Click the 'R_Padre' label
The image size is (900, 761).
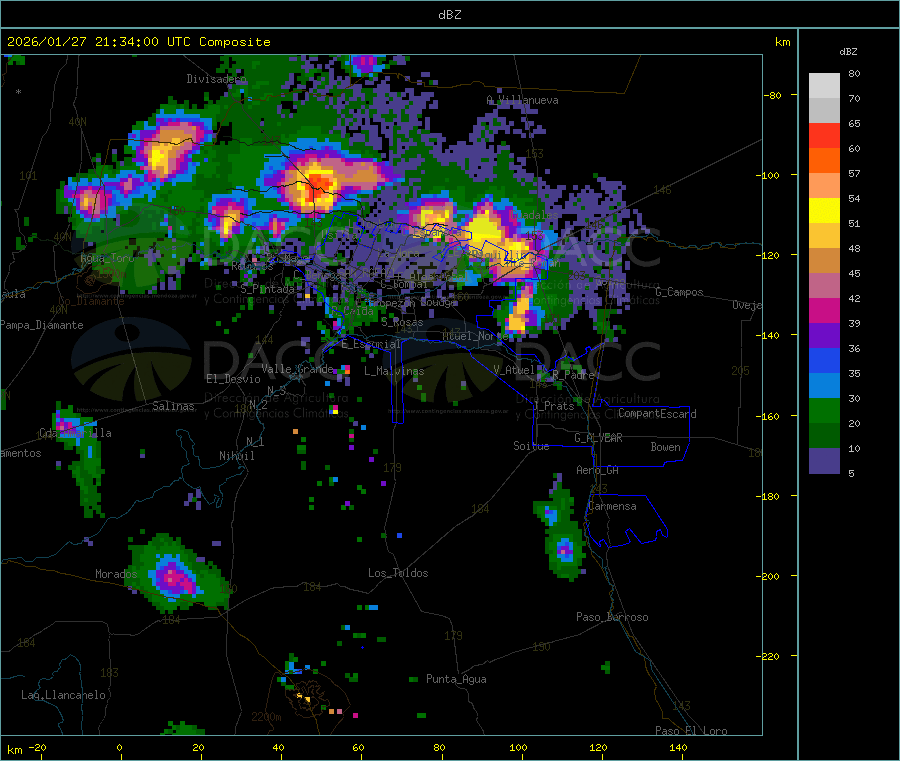(x=573, y=375)
